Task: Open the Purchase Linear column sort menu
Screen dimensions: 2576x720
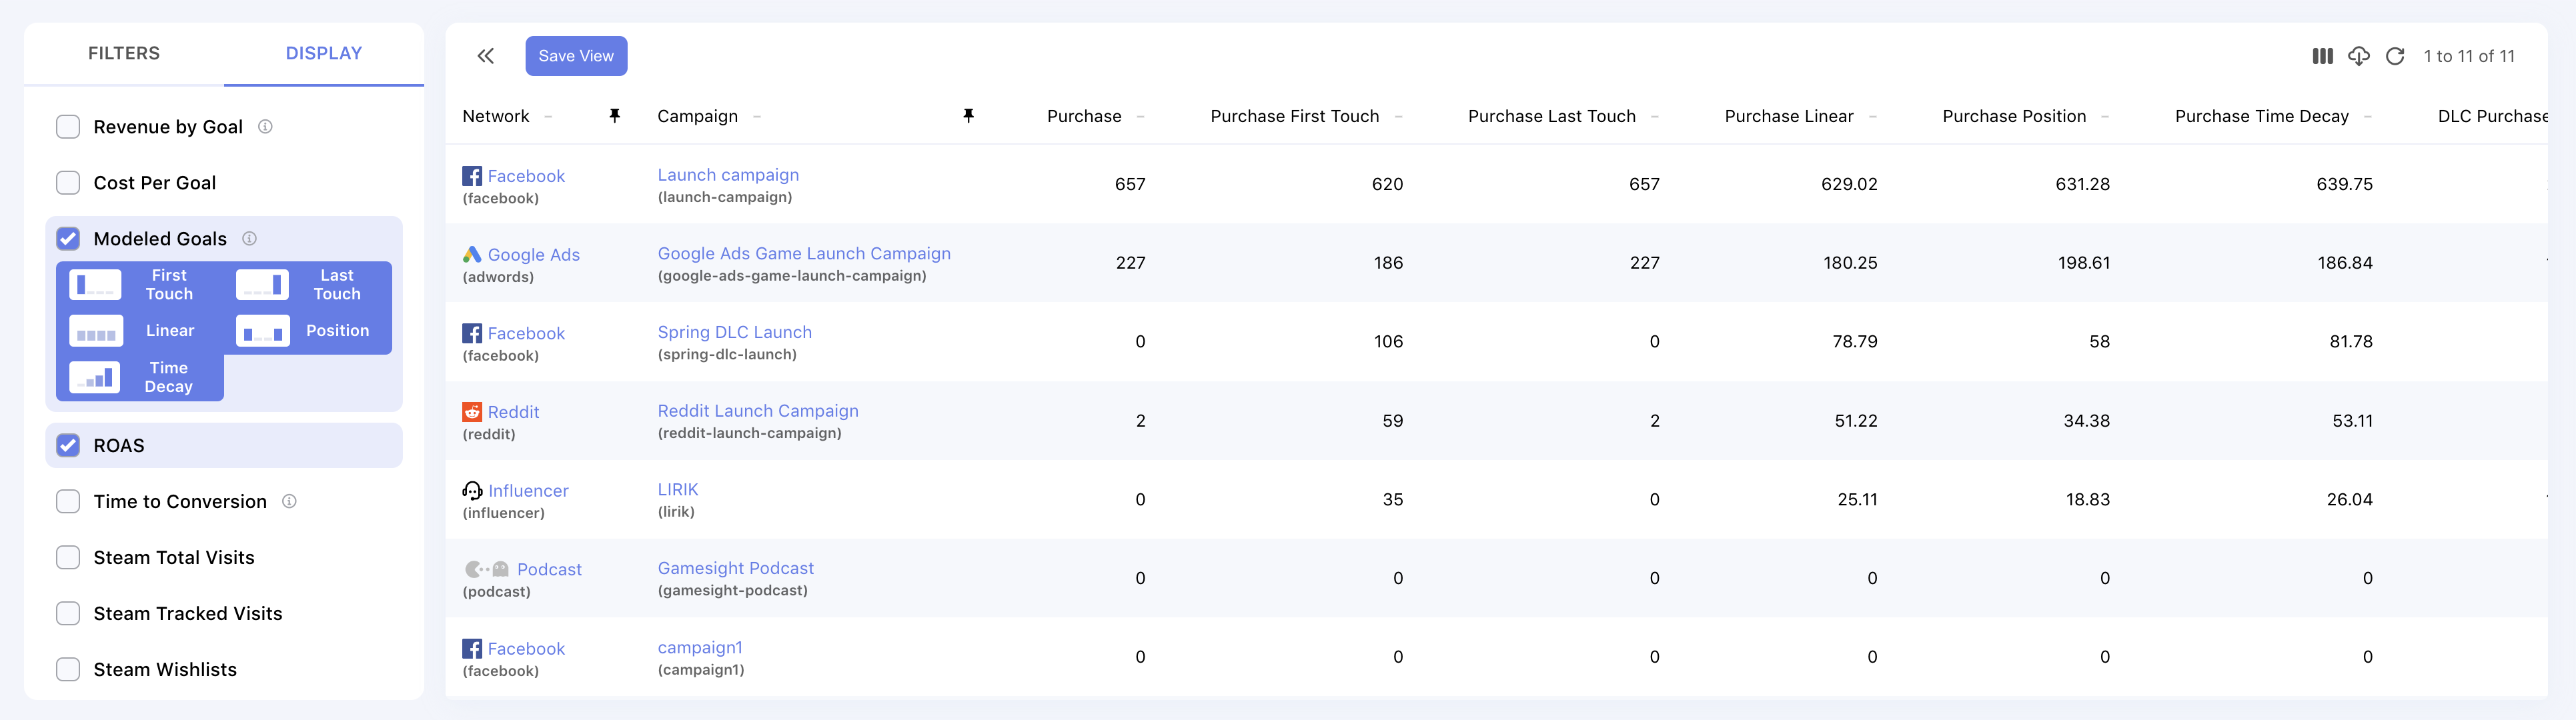Action: point(1872,117)
